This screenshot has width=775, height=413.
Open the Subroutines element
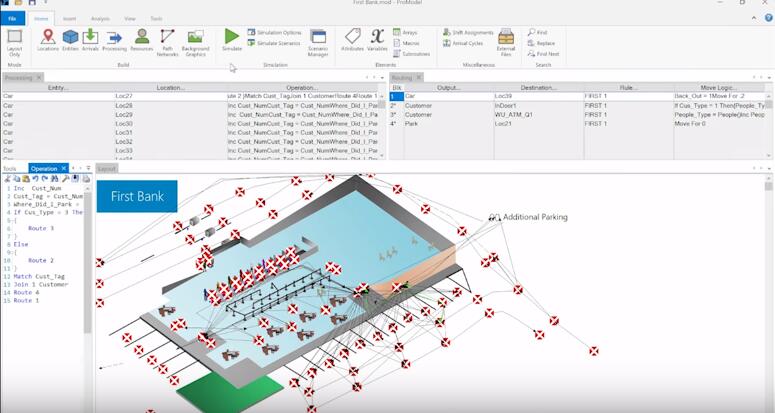pyautogui.click(x=412, y=54)
